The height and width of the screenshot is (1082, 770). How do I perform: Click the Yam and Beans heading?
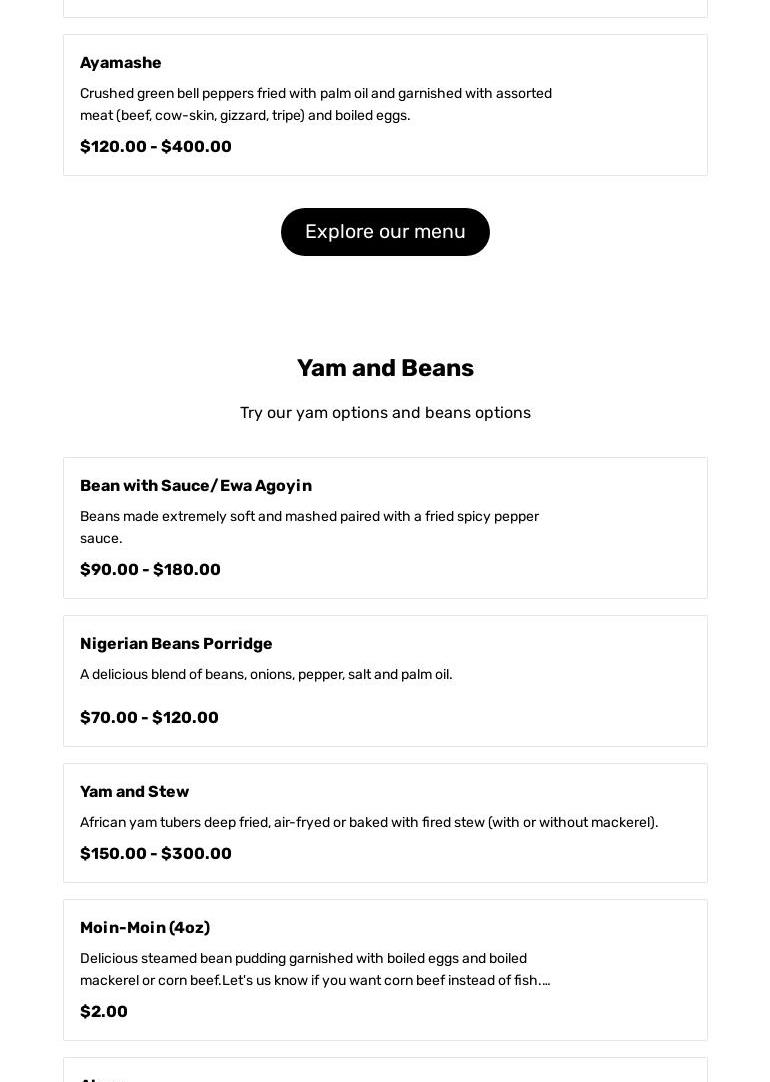pyautogui.click(x=385, y=368)
